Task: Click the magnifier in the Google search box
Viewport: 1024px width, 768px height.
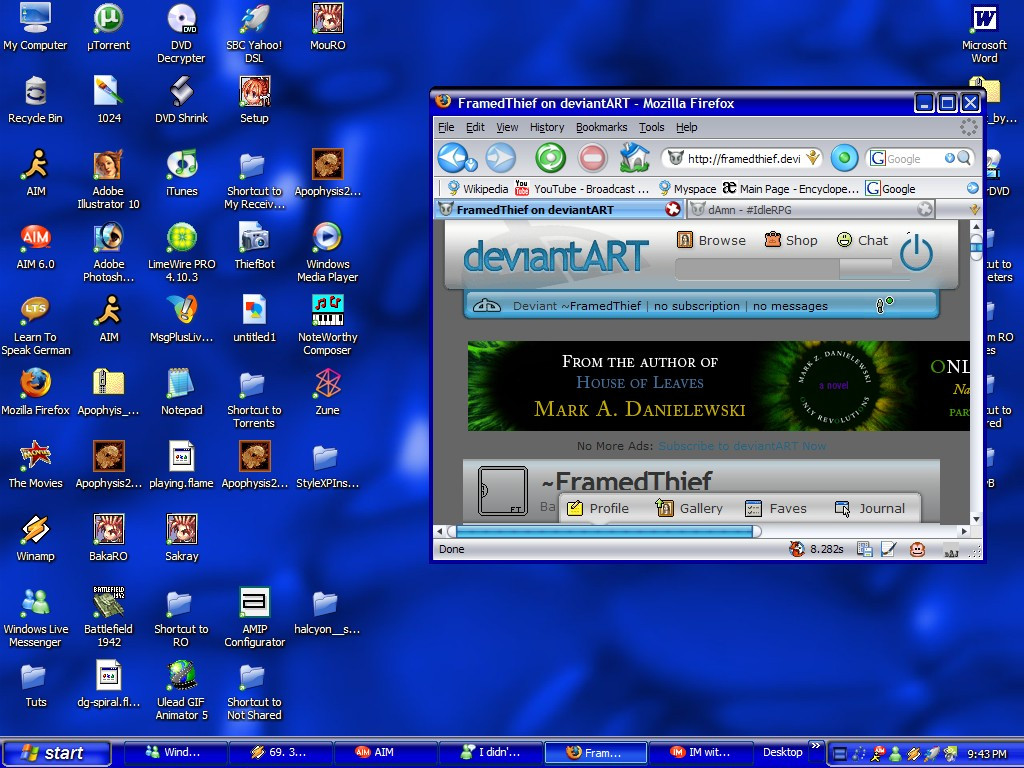Action: coord(963,158)
